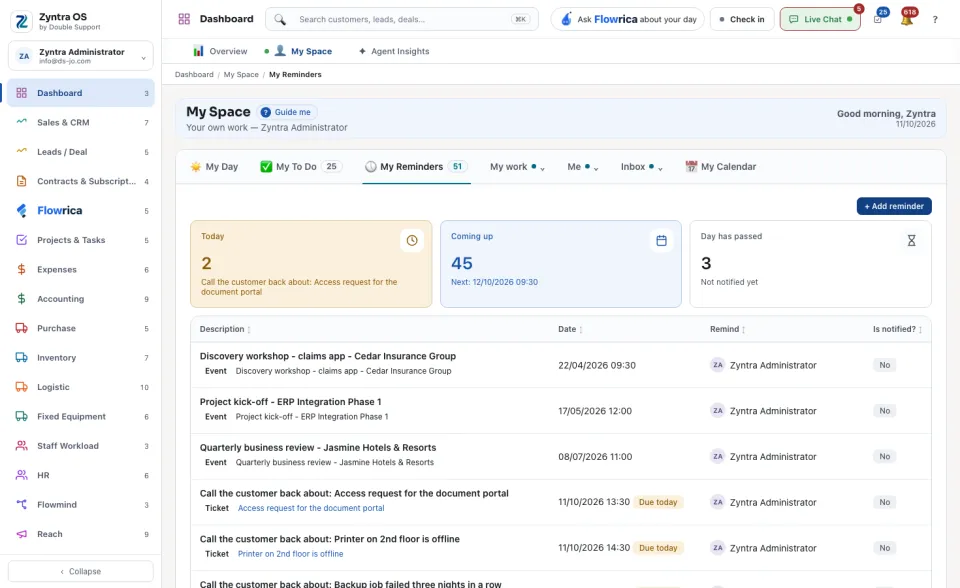Open Purchase via its sidebar icon
Screen dimensions: 960x588
tap(21, 328)
